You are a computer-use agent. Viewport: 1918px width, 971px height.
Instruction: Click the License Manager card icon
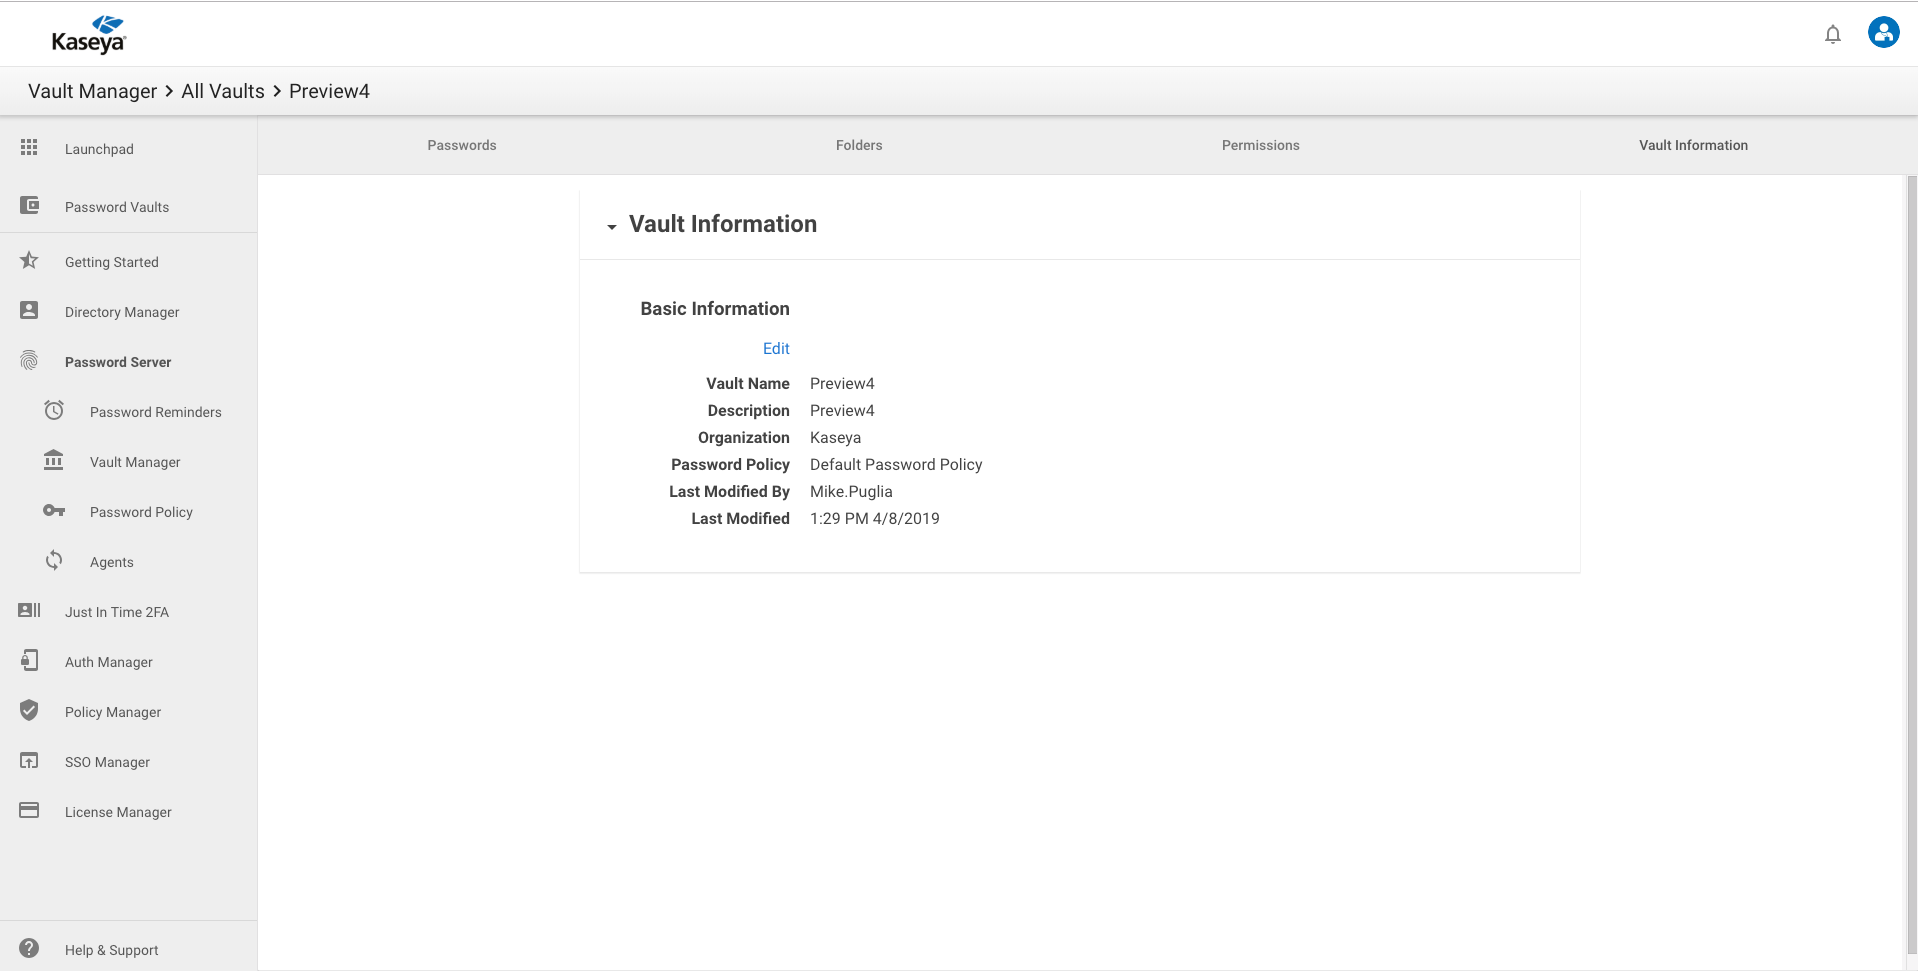tap(29, 810)
